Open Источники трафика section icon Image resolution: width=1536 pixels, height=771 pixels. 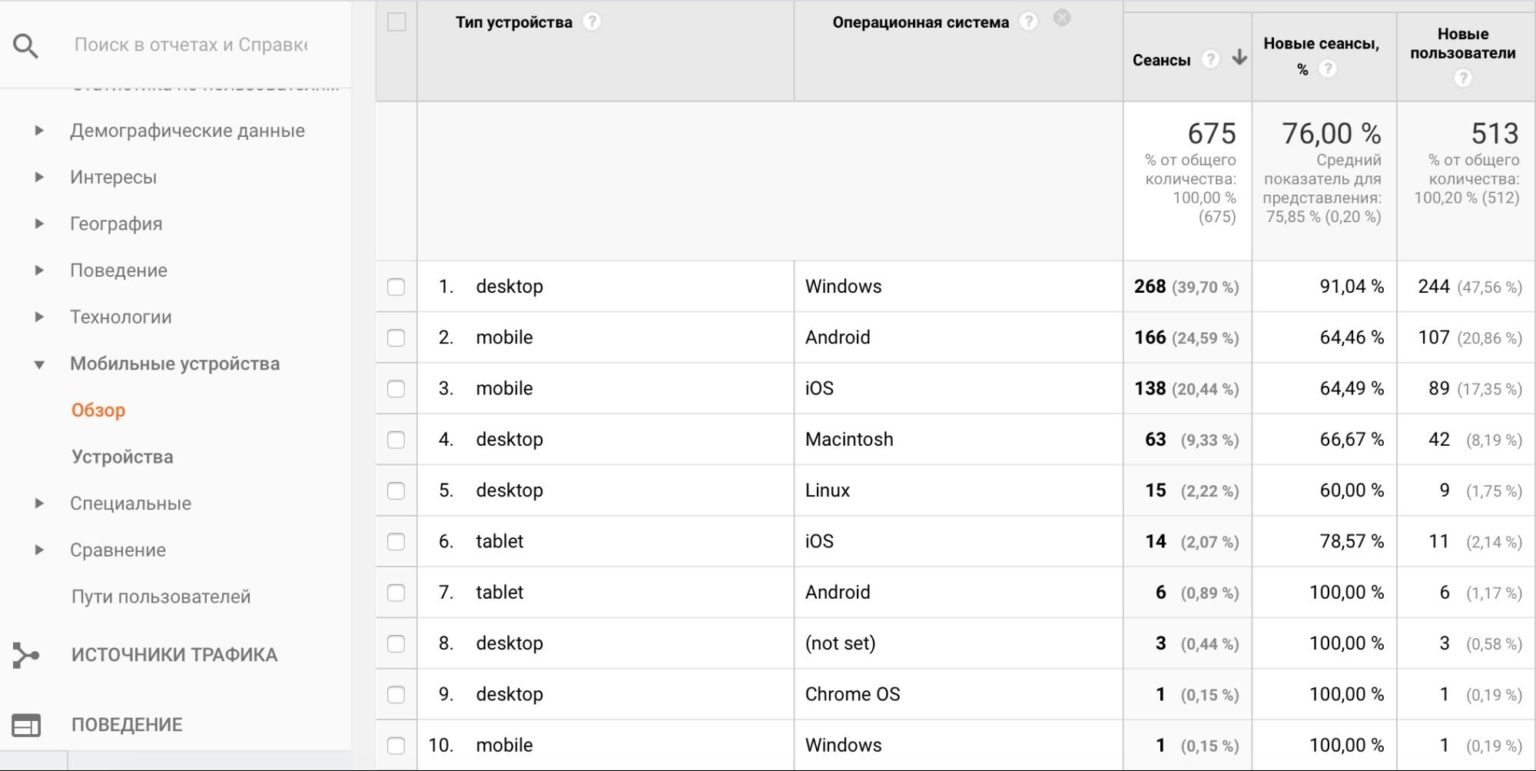(25, 655)
